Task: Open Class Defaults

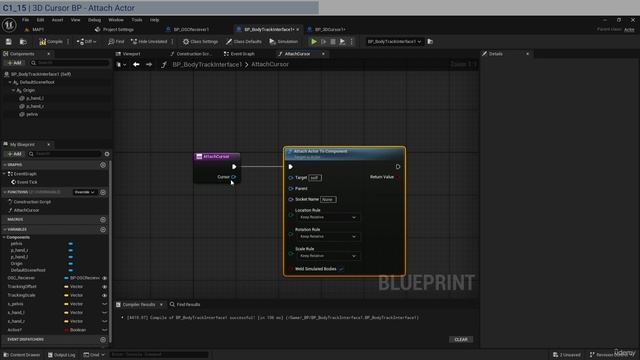Action: point(244,42)
